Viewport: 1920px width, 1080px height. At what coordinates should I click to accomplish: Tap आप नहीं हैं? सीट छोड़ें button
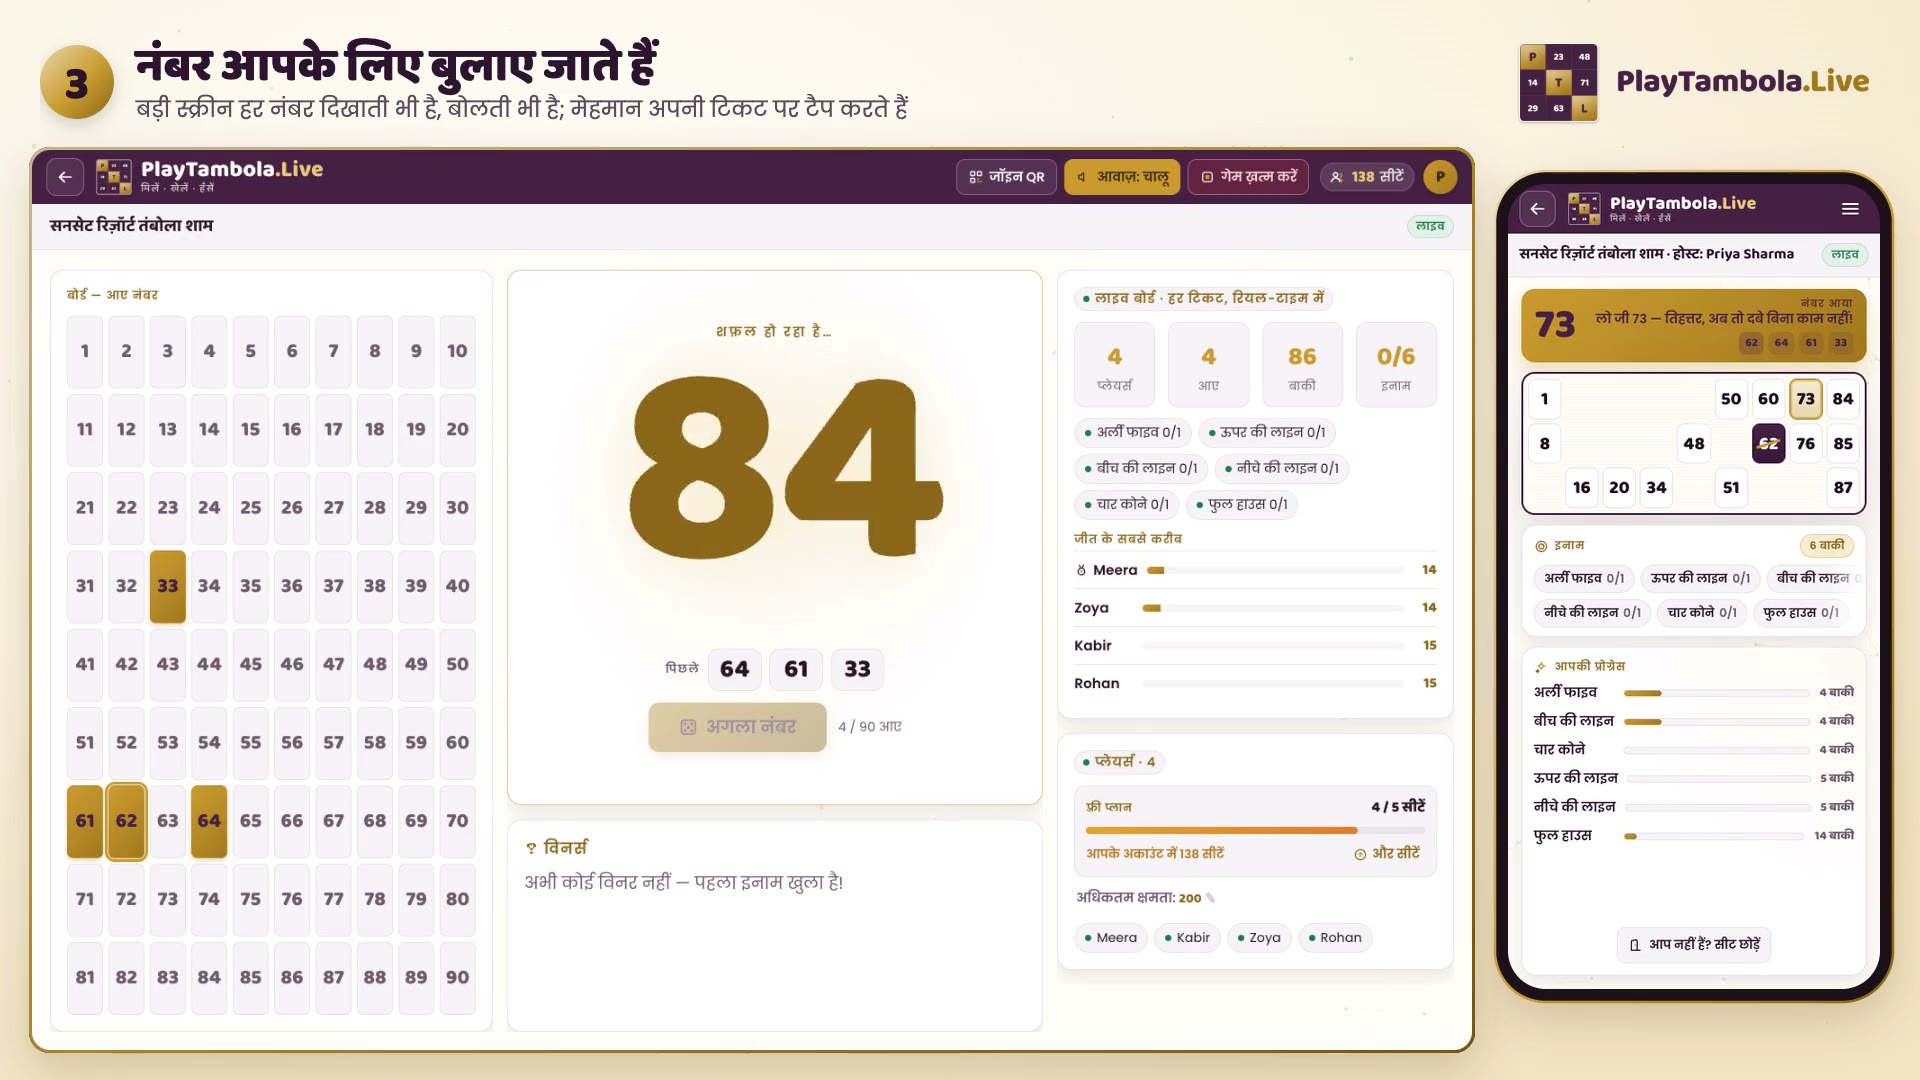click(1694, 945)
